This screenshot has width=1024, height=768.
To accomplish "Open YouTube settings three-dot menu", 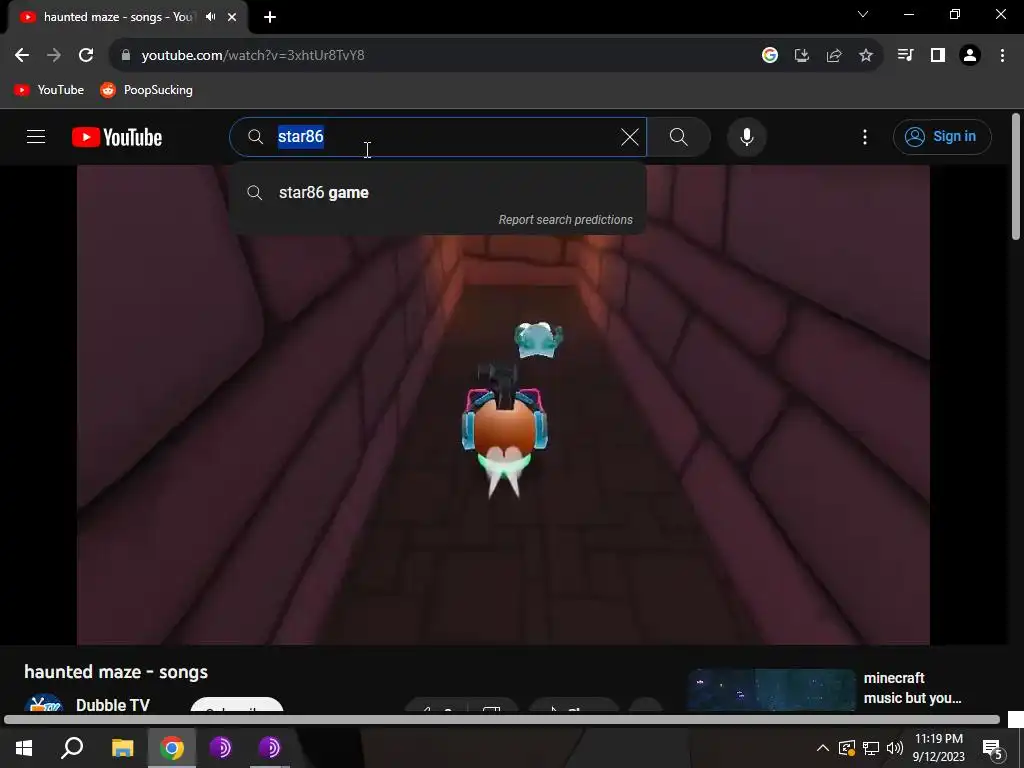I will [x=865, y=136].
